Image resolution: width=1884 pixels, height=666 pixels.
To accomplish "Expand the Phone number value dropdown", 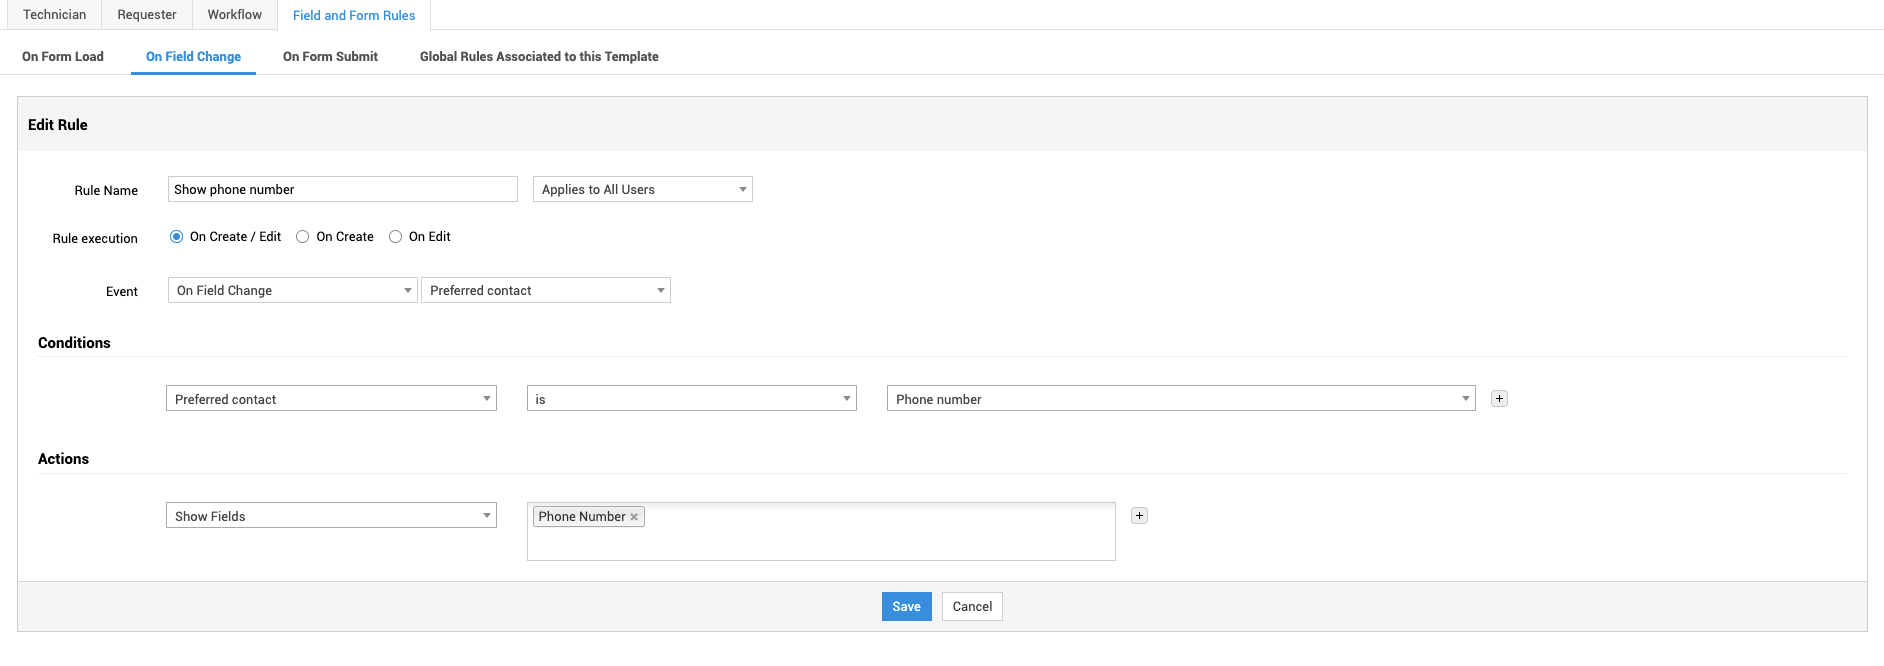I will point(1181,398).
